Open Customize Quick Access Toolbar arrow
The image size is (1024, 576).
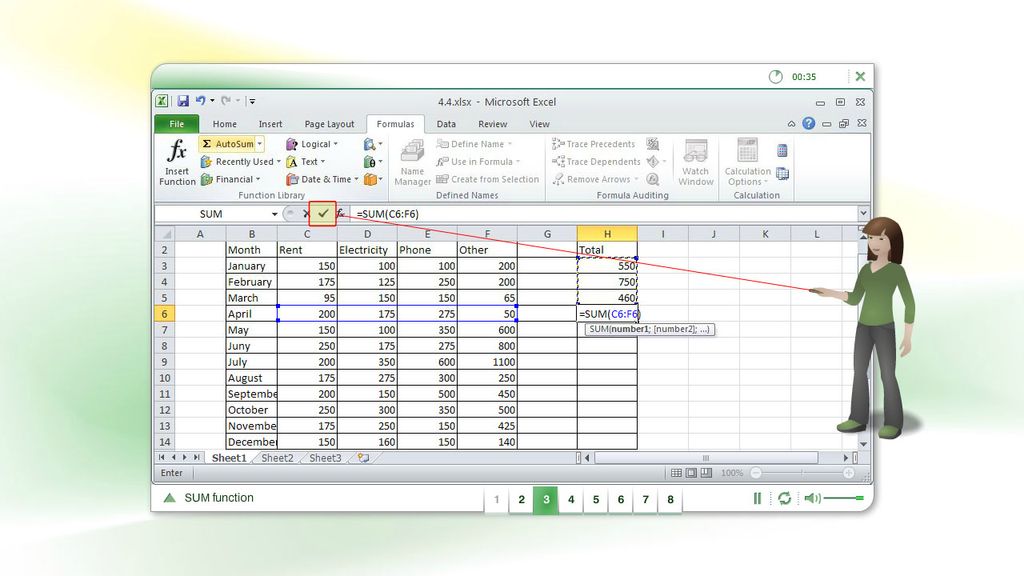click(x=252, y=101)
